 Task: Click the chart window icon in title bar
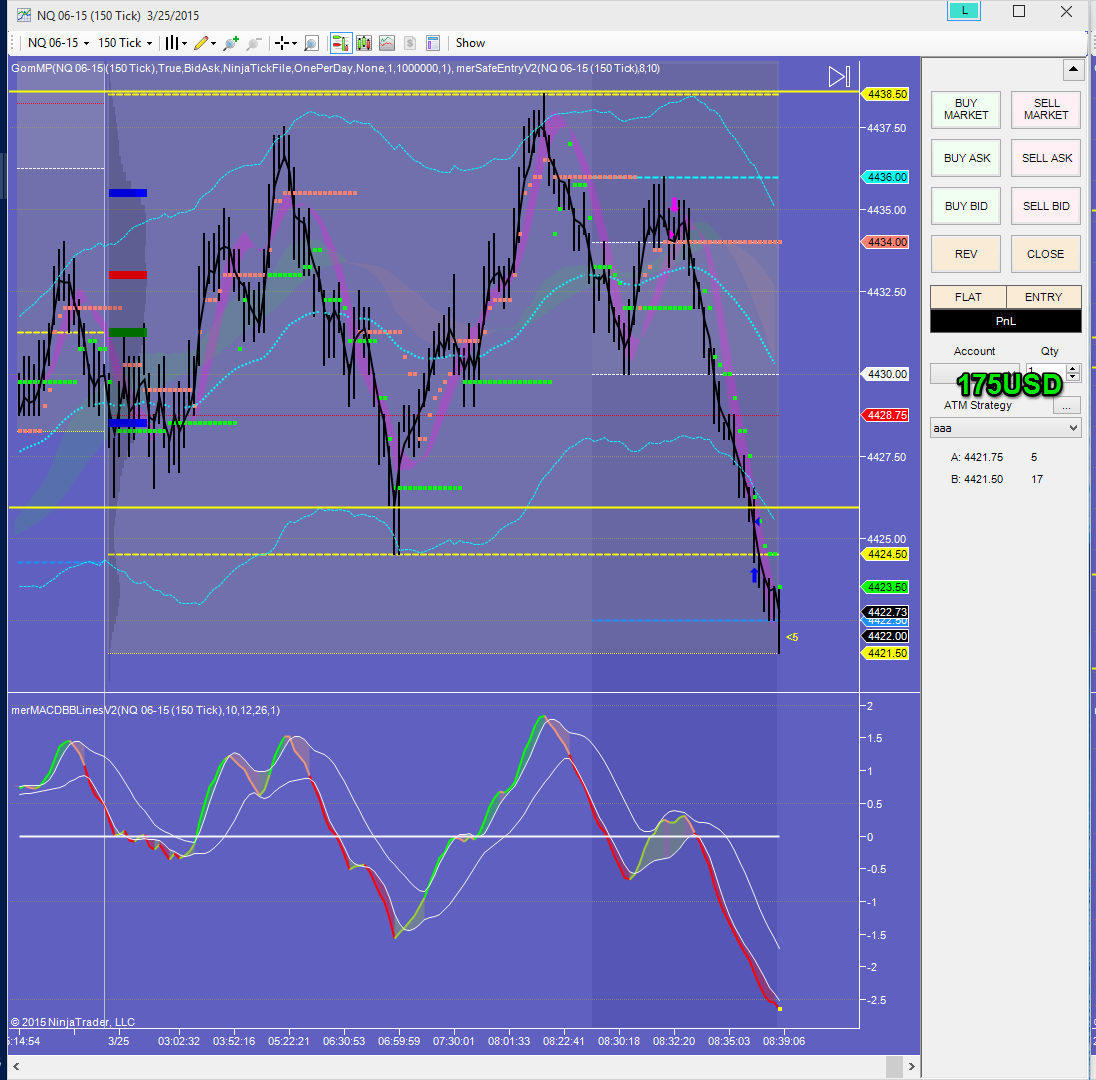point(23,15)
